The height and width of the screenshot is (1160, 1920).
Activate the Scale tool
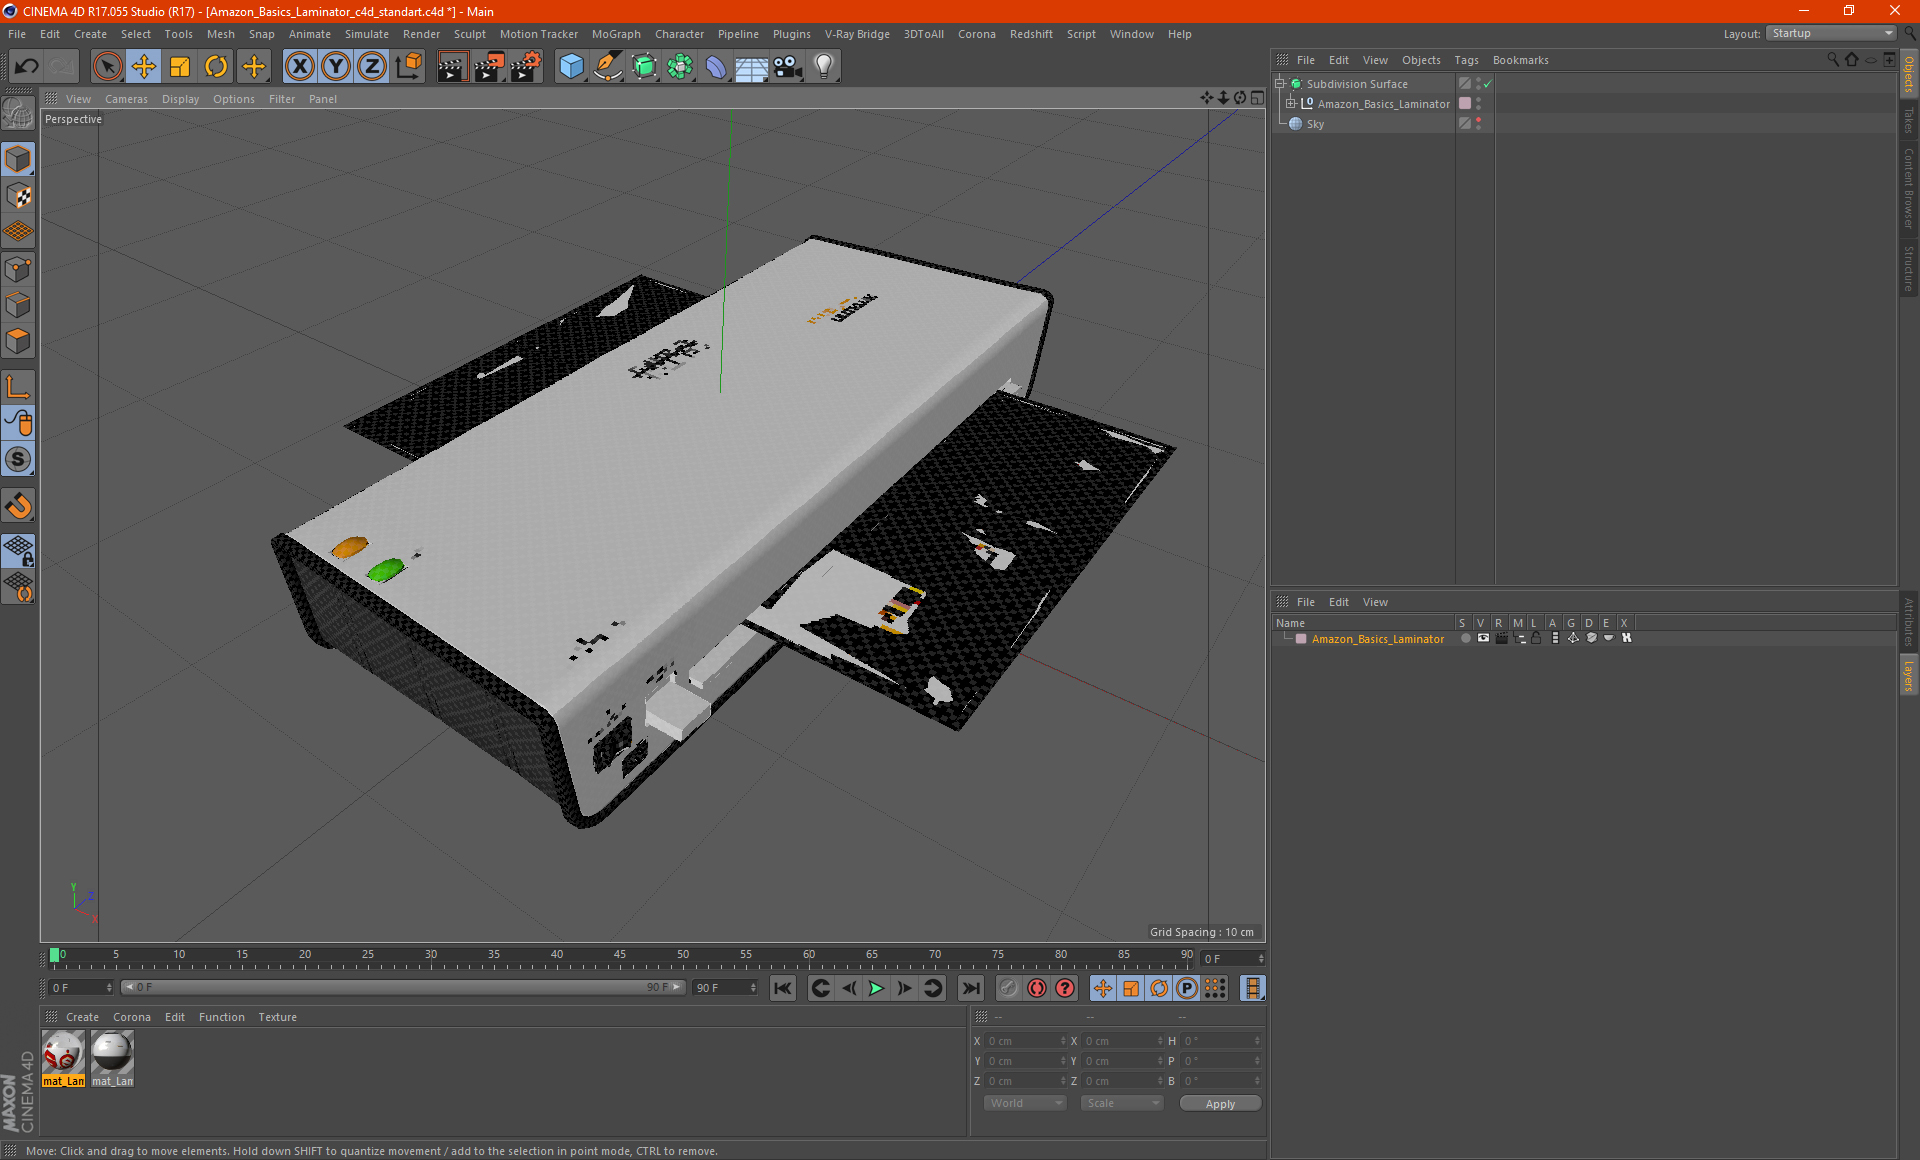180,67
